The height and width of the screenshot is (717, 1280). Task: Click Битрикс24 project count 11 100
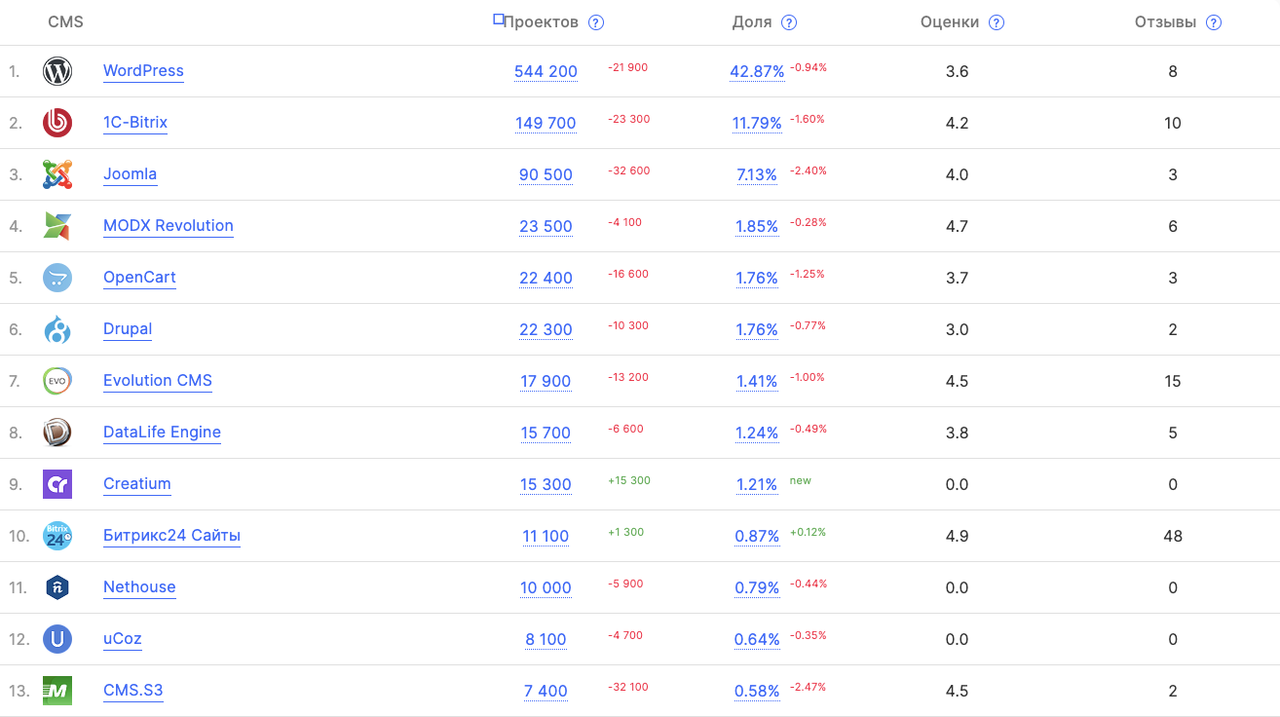546,536
